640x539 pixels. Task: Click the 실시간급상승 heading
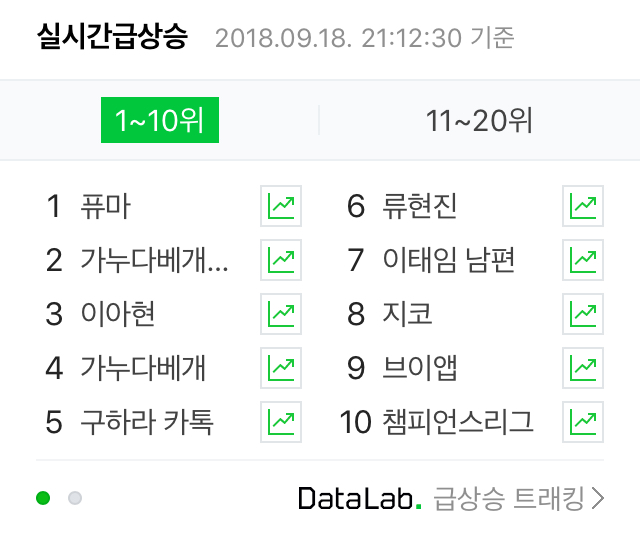(x=113, y=37)
